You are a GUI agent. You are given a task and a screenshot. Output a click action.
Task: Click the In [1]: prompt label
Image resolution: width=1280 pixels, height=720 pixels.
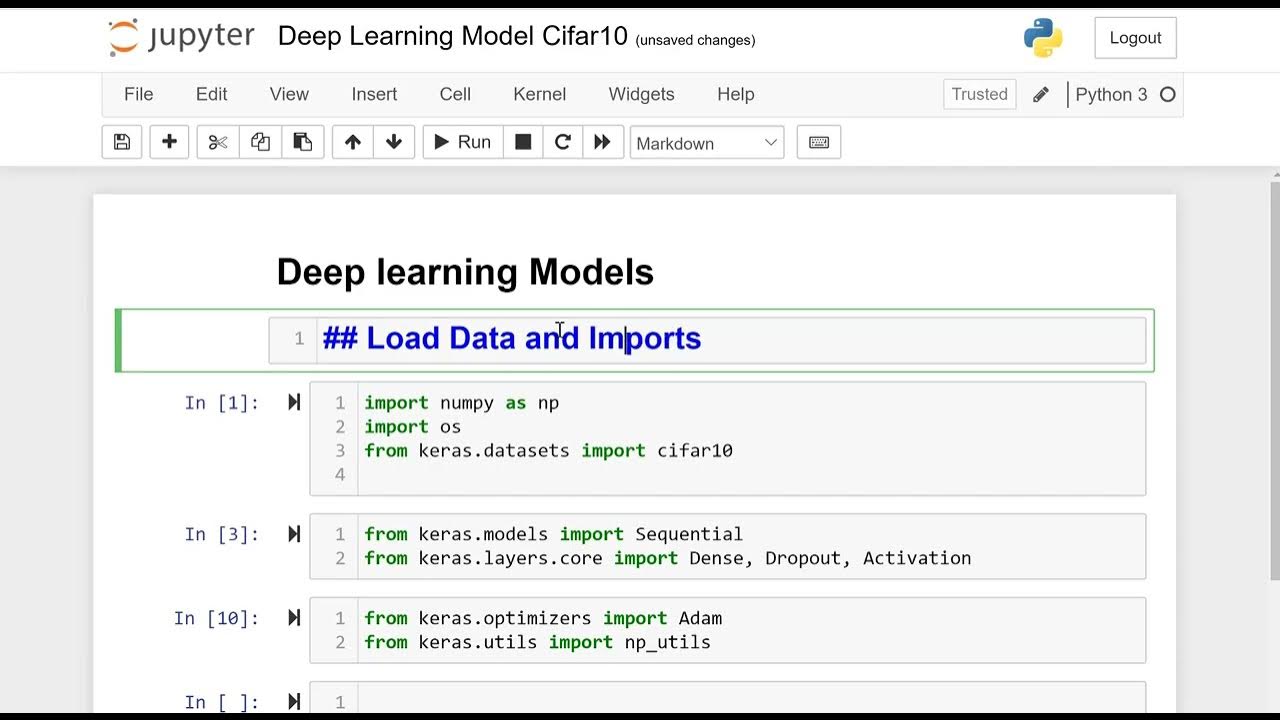(x=221, y=403)
